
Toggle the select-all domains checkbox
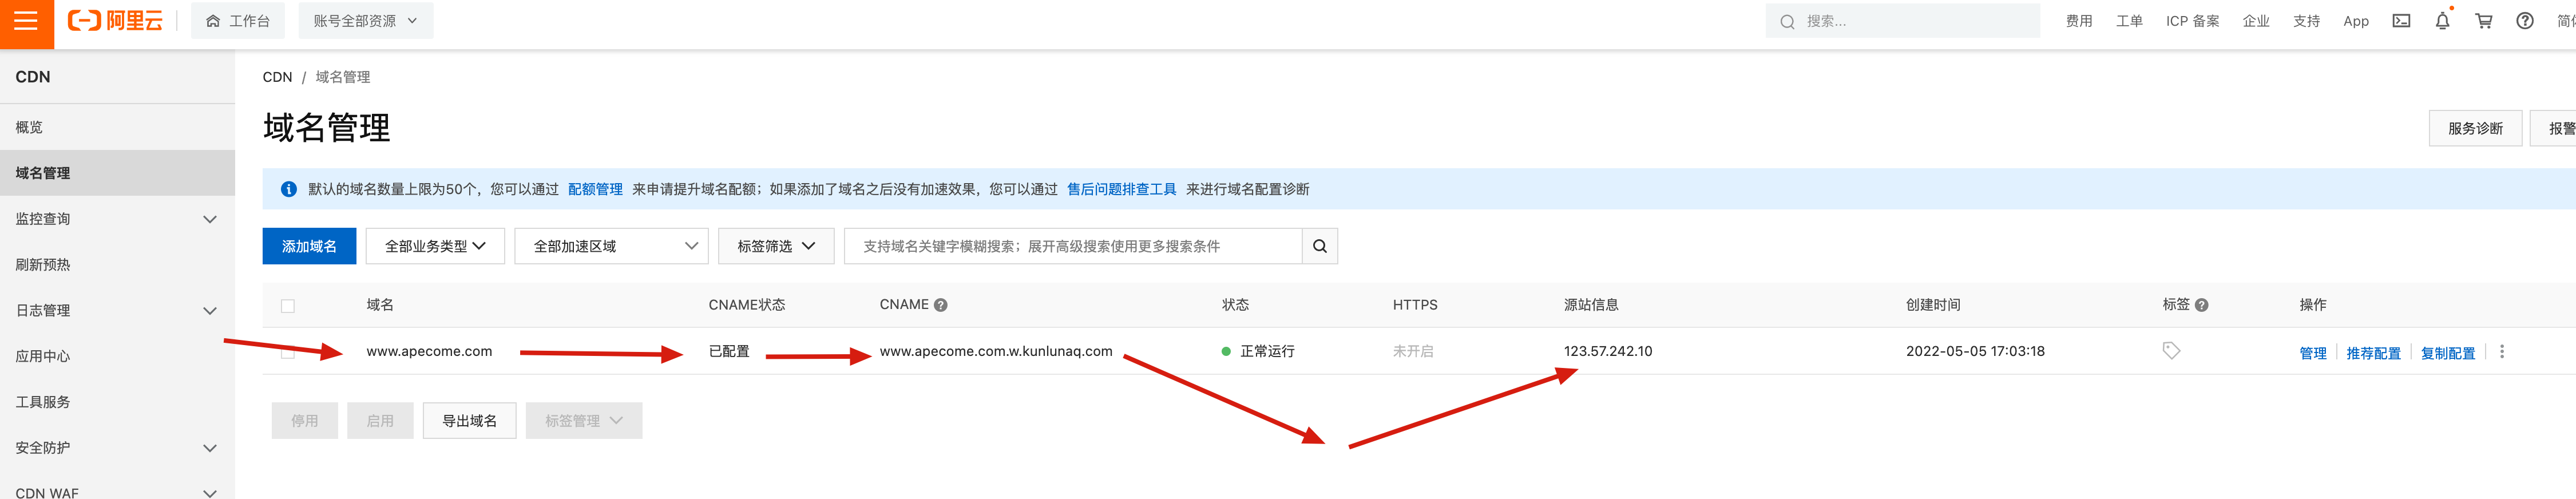tap(288, 306)
